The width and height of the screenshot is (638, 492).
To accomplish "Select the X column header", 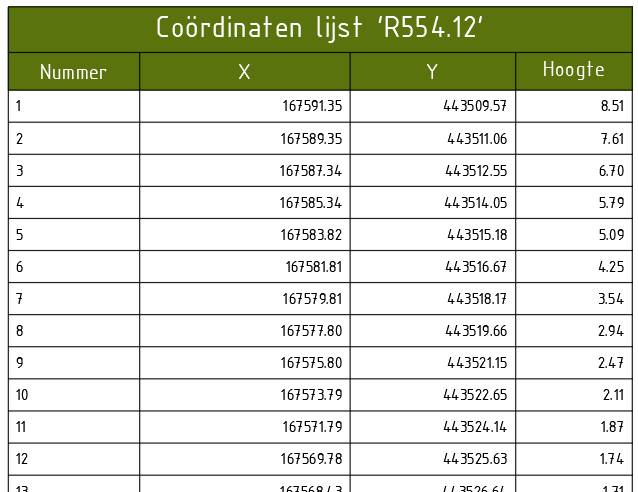I will (244, 72).
